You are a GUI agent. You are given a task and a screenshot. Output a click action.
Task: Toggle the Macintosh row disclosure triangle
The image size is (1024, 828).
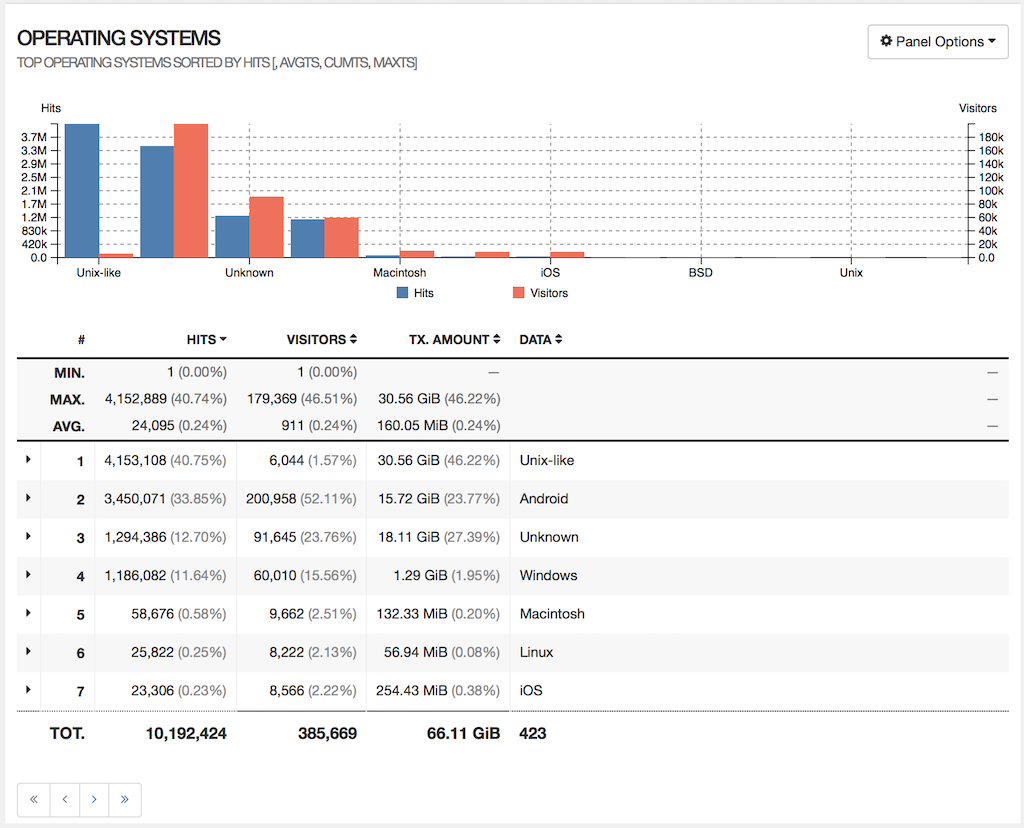pos(26,613)
